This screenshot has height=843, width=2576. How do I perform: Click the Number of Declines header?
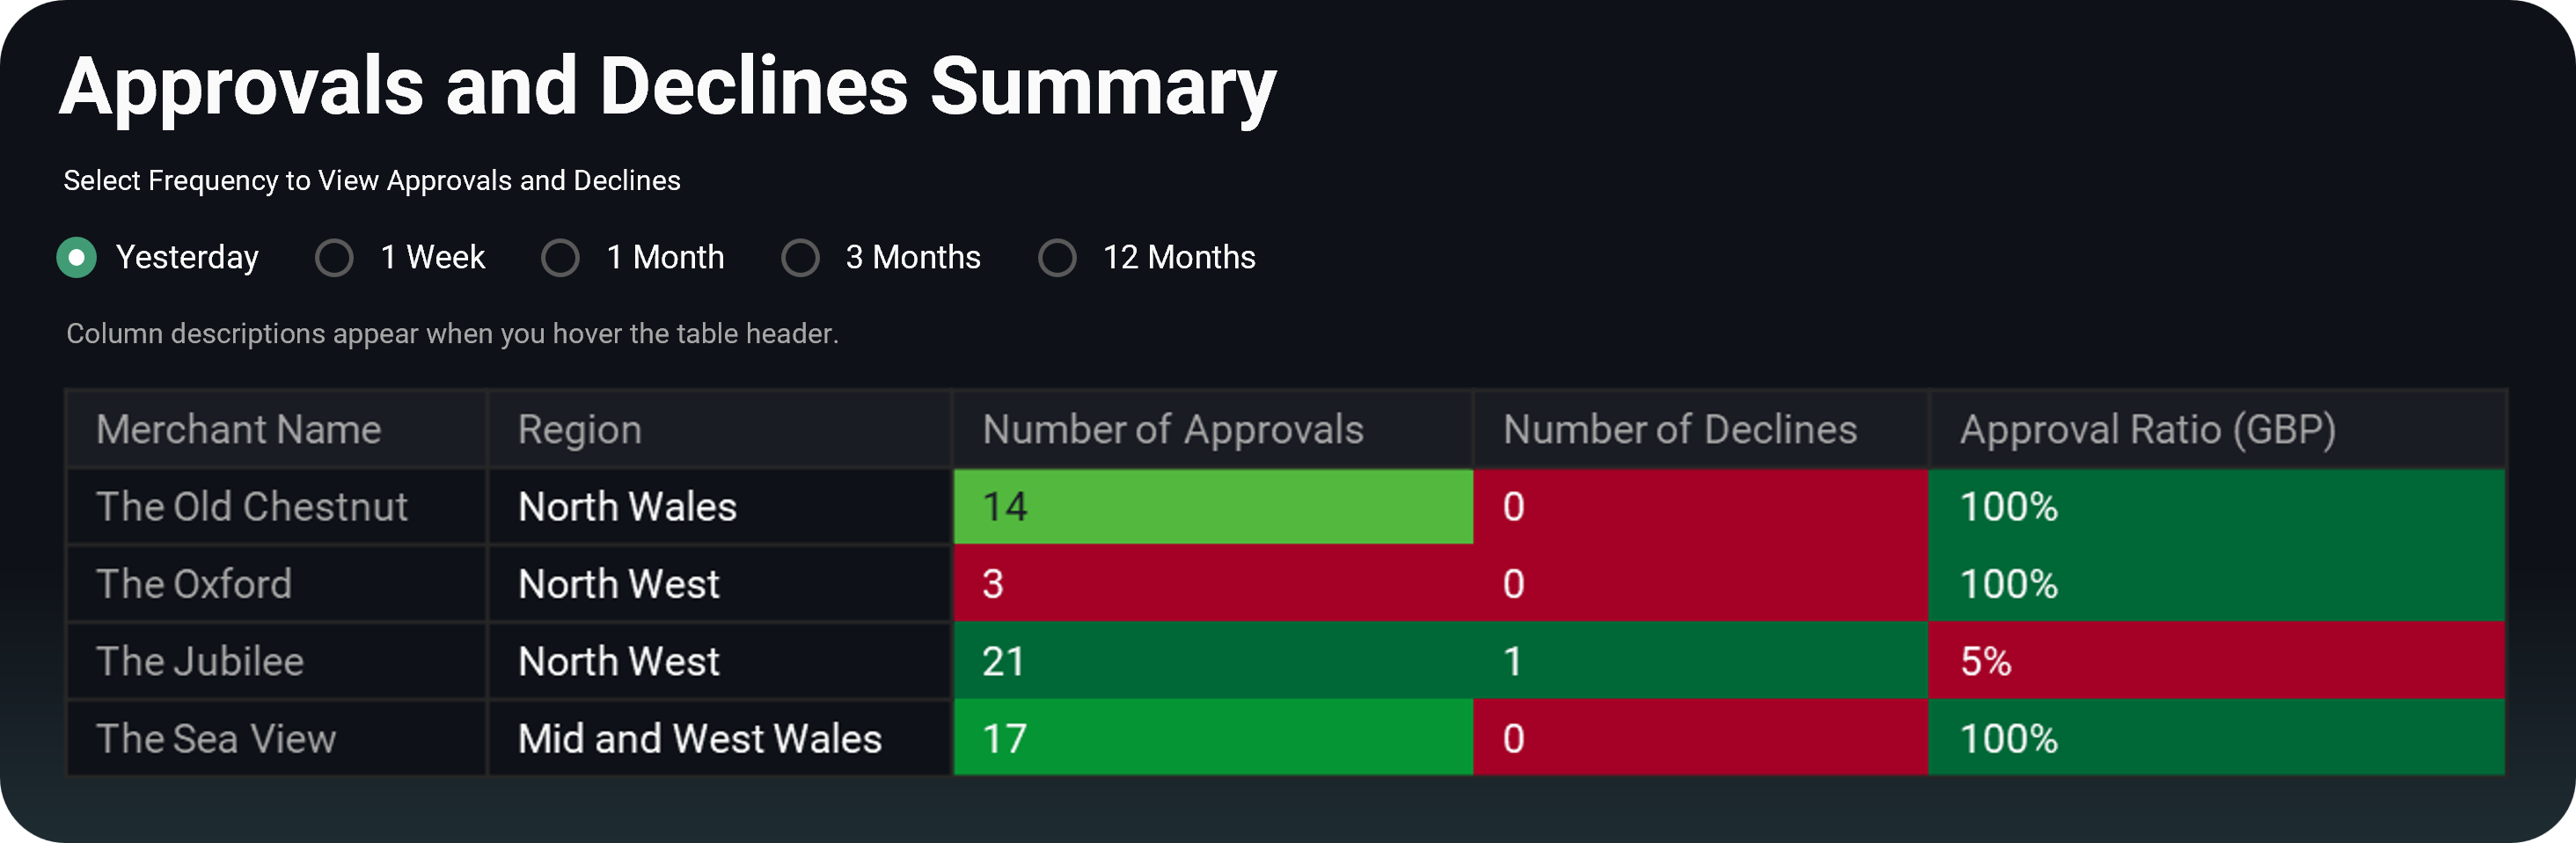[x=1680, y=429]
